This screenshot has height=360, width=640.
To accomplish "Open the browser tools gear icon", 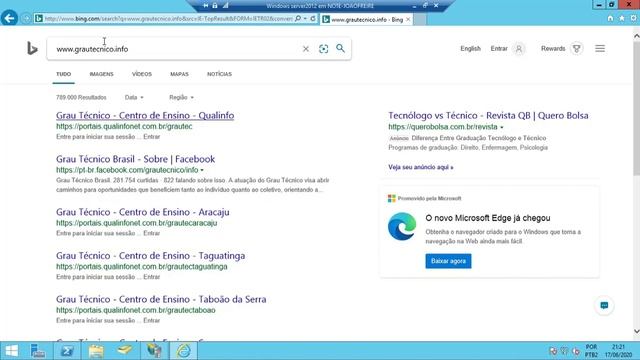I will (x=633, y=19).
